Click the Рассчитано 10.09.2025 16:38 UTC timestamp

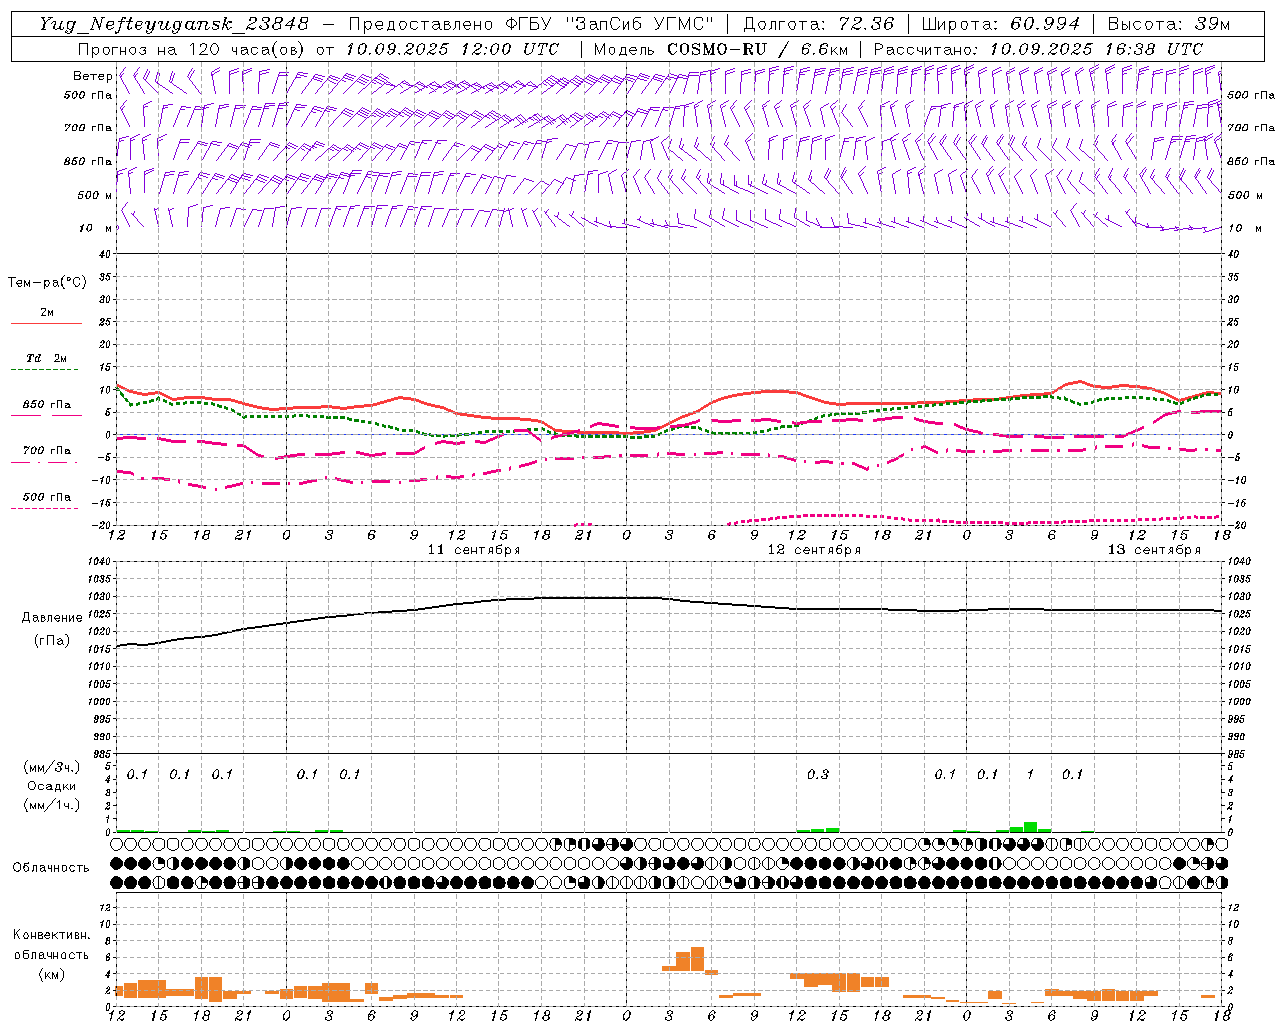[1039, 49]
